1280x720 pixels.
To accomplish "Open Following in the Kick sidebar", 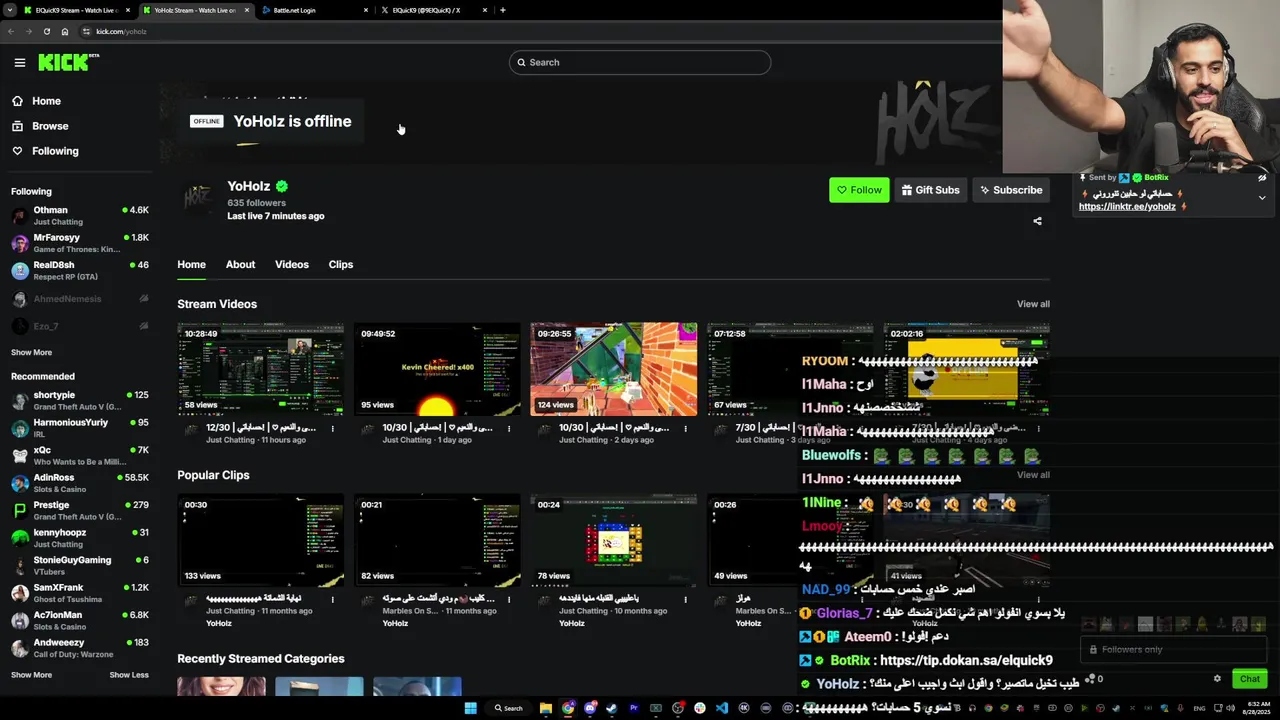I will (x=45, y=151).
